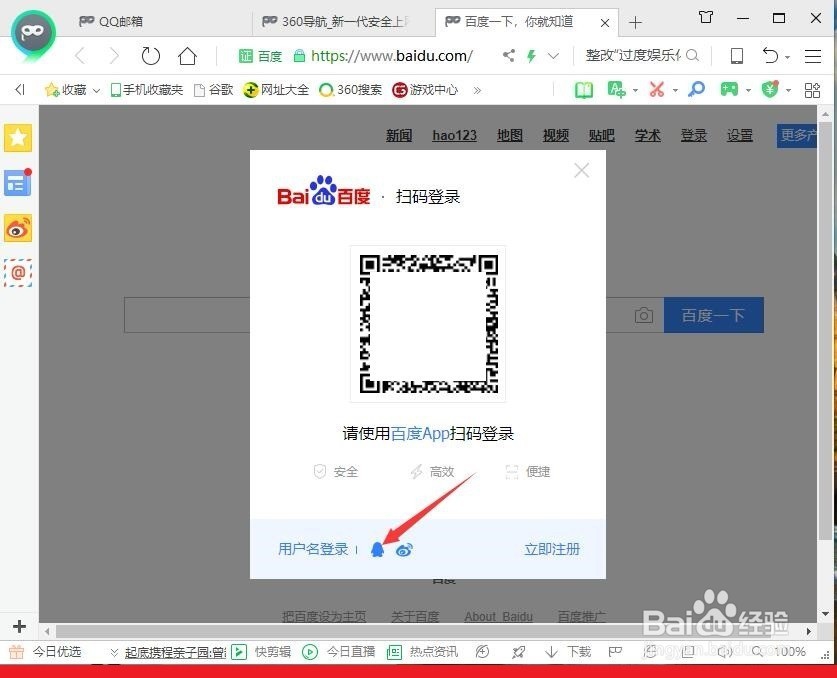
Task: Click the undo closed tab icon
Action: 770,56
